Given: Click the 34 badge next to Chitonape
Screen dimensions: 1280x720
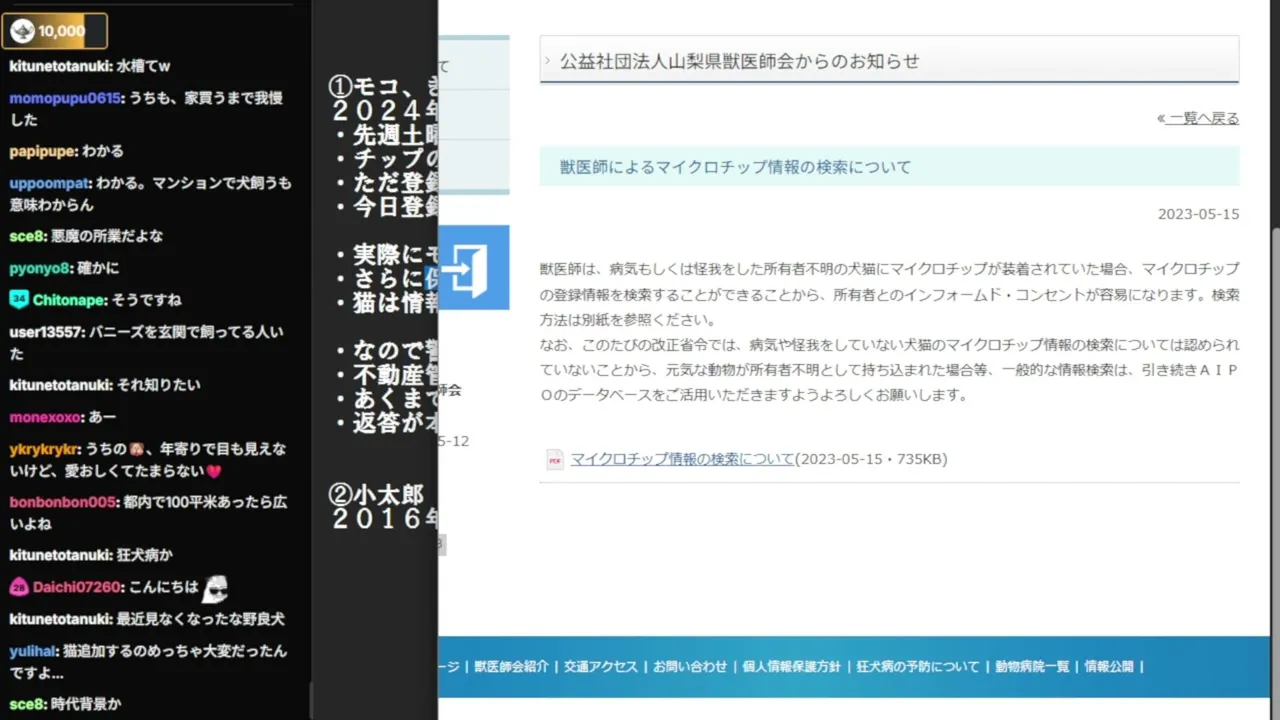Looking at the screenshot, I should pos(19,299).
